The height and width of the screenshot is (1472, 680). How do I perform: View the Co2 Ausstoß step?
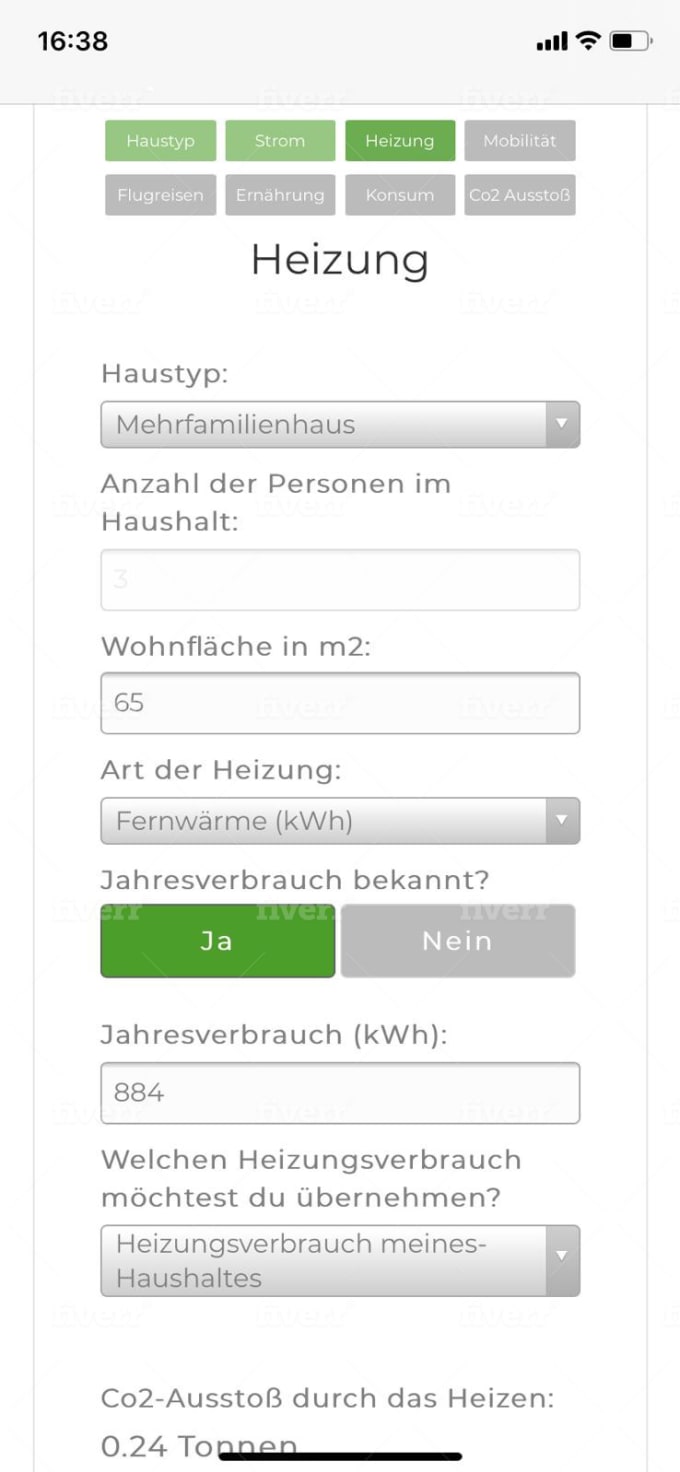tap(520, 195)
